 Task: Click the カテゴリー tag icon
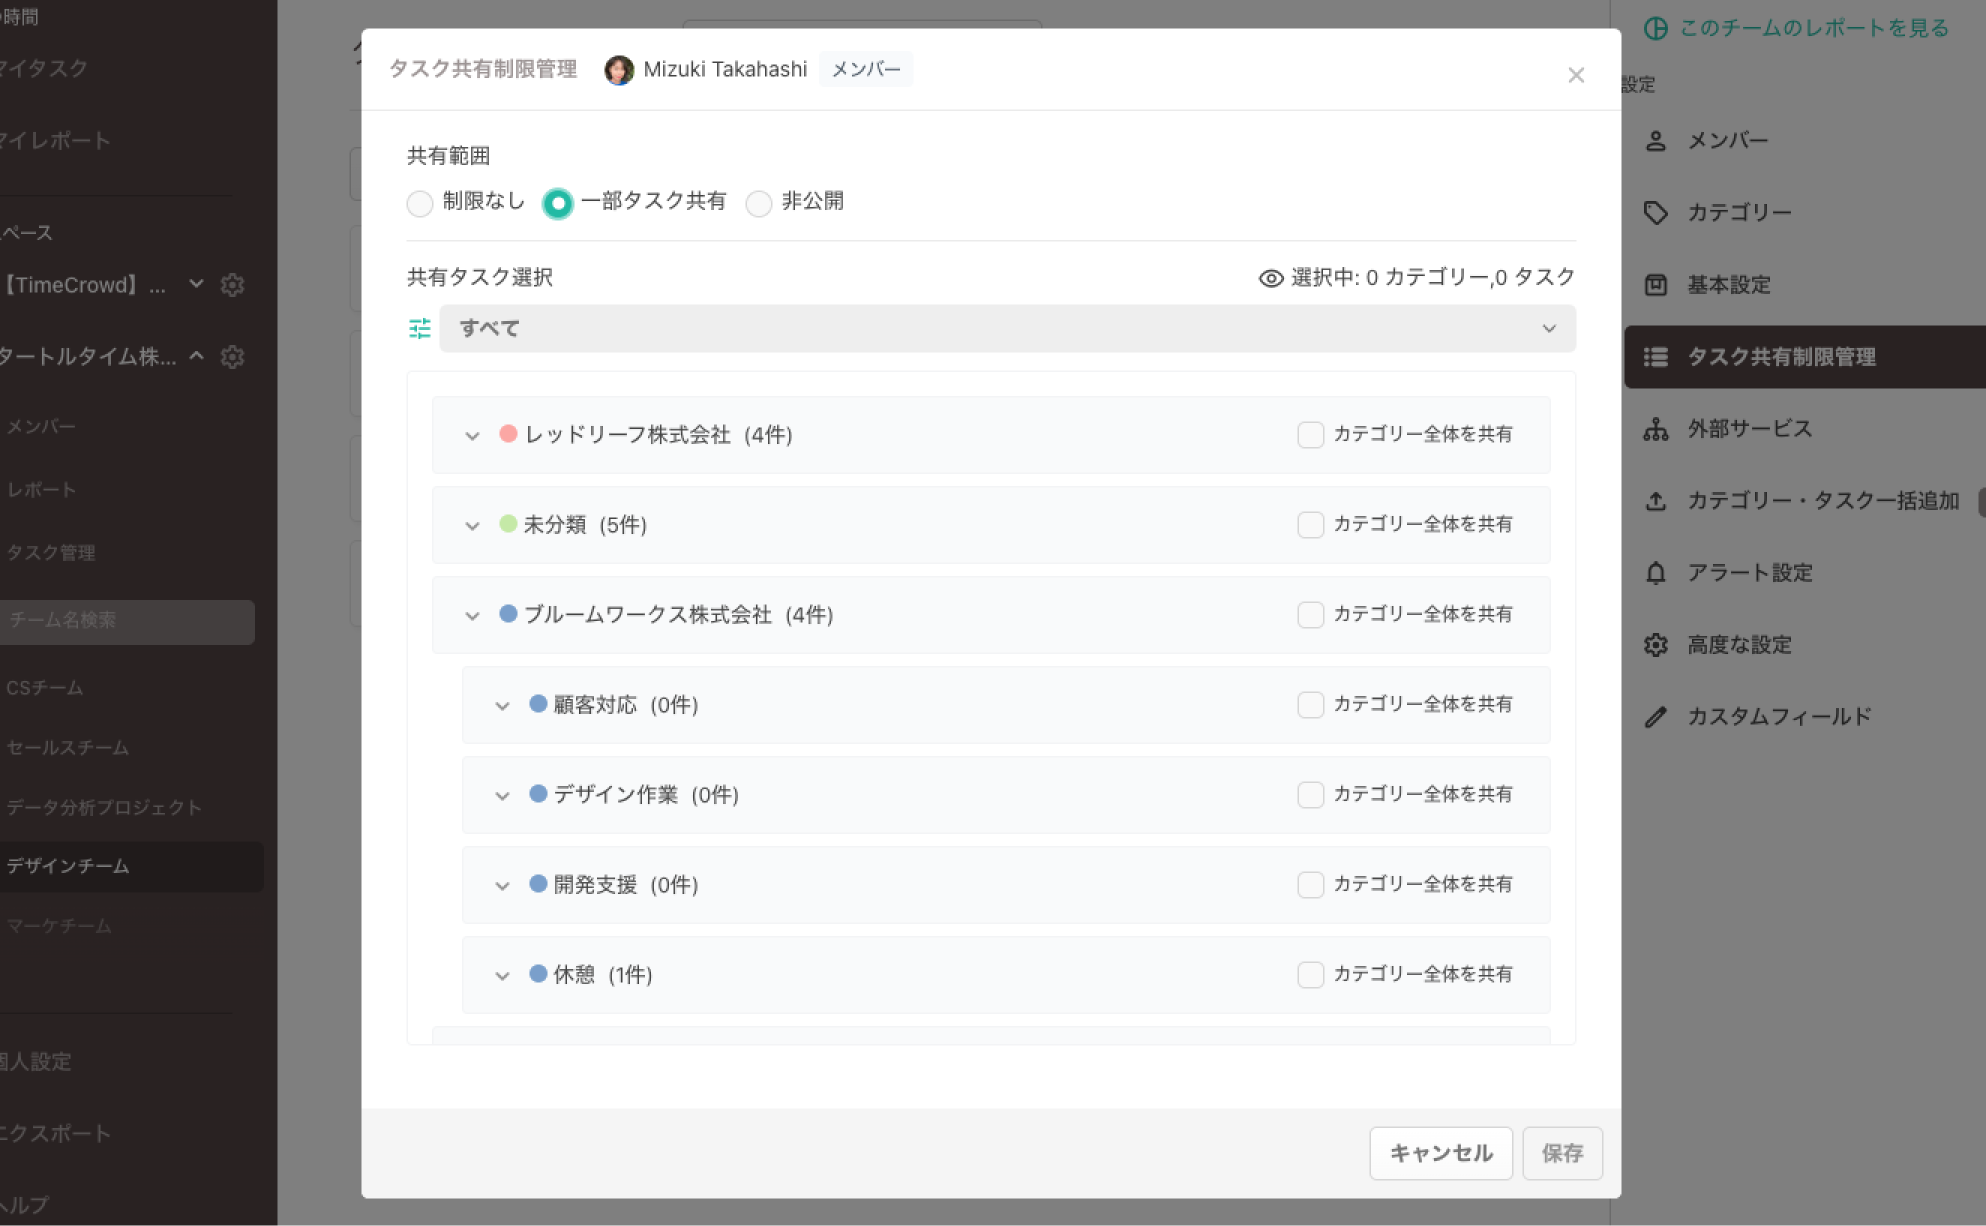tap(1656, 213)
